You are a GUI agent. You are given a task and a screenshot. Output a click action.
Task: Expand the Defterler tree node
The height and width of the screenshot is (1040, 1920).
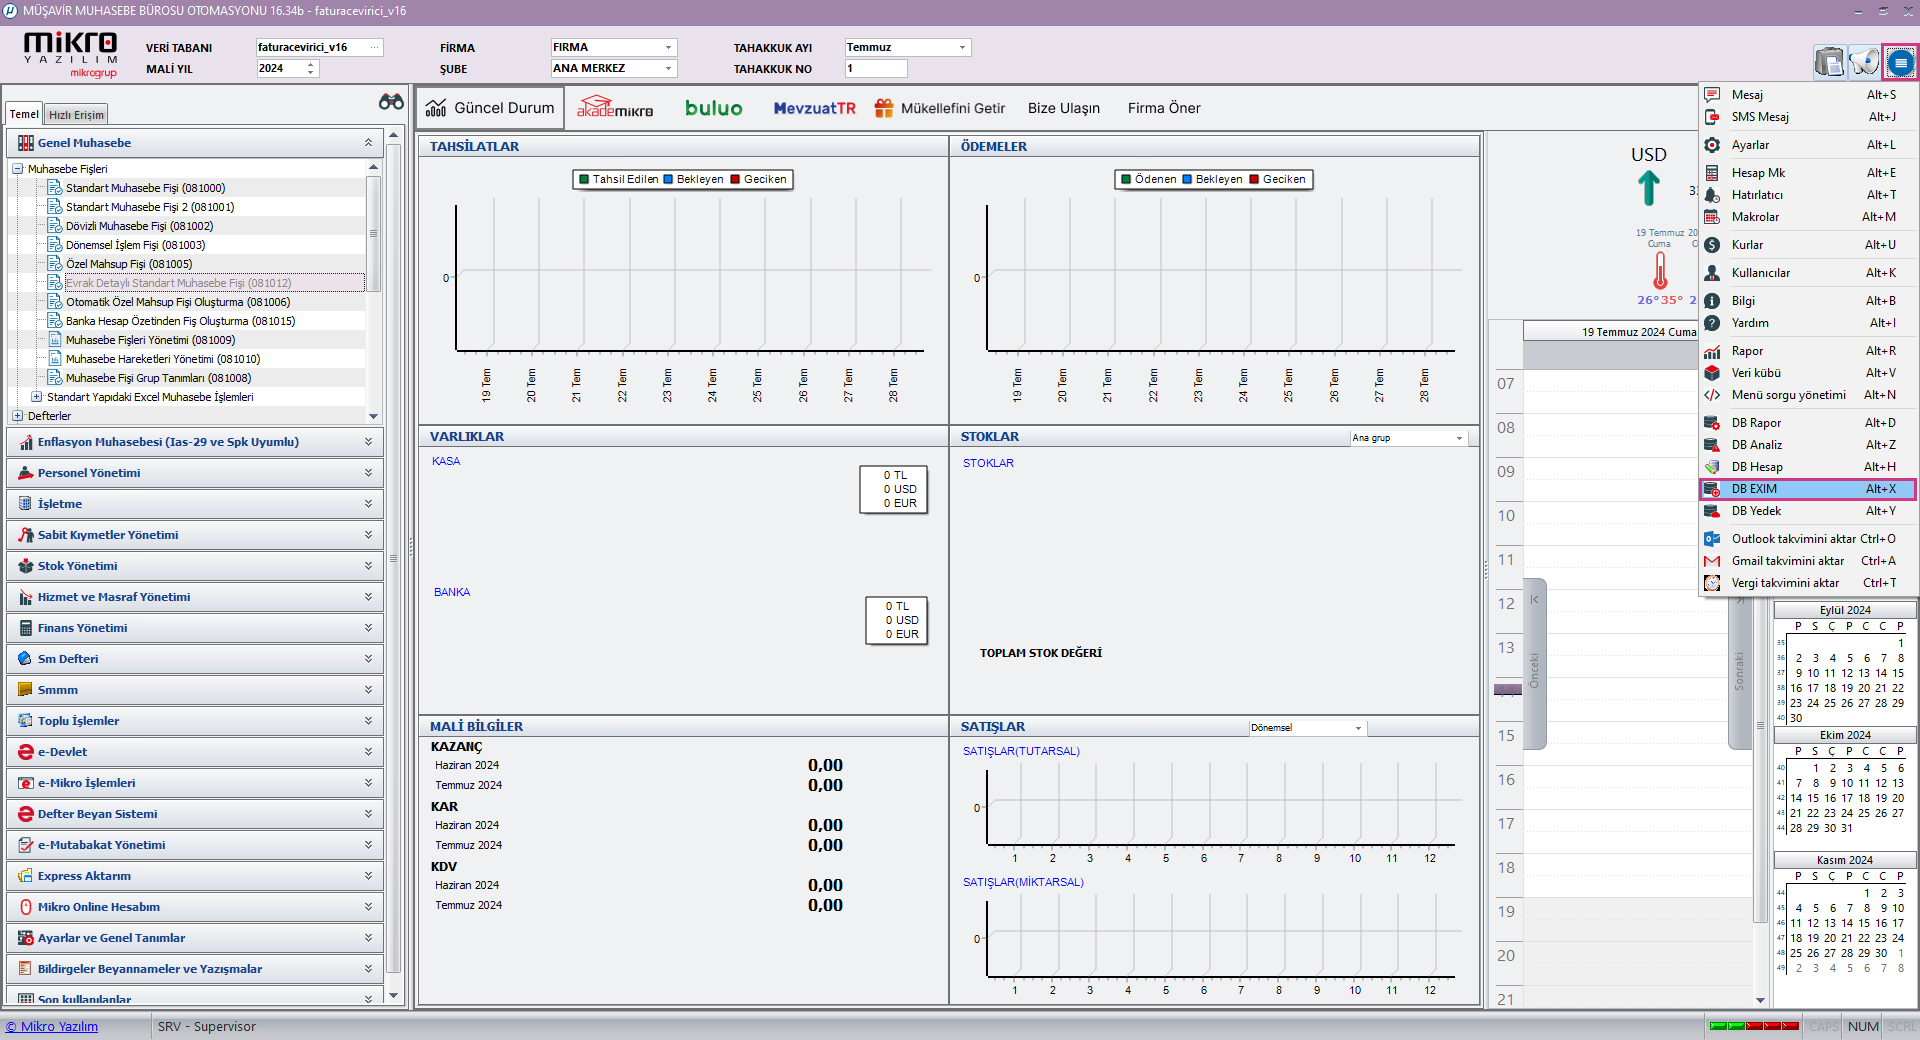tap(17, 416)
